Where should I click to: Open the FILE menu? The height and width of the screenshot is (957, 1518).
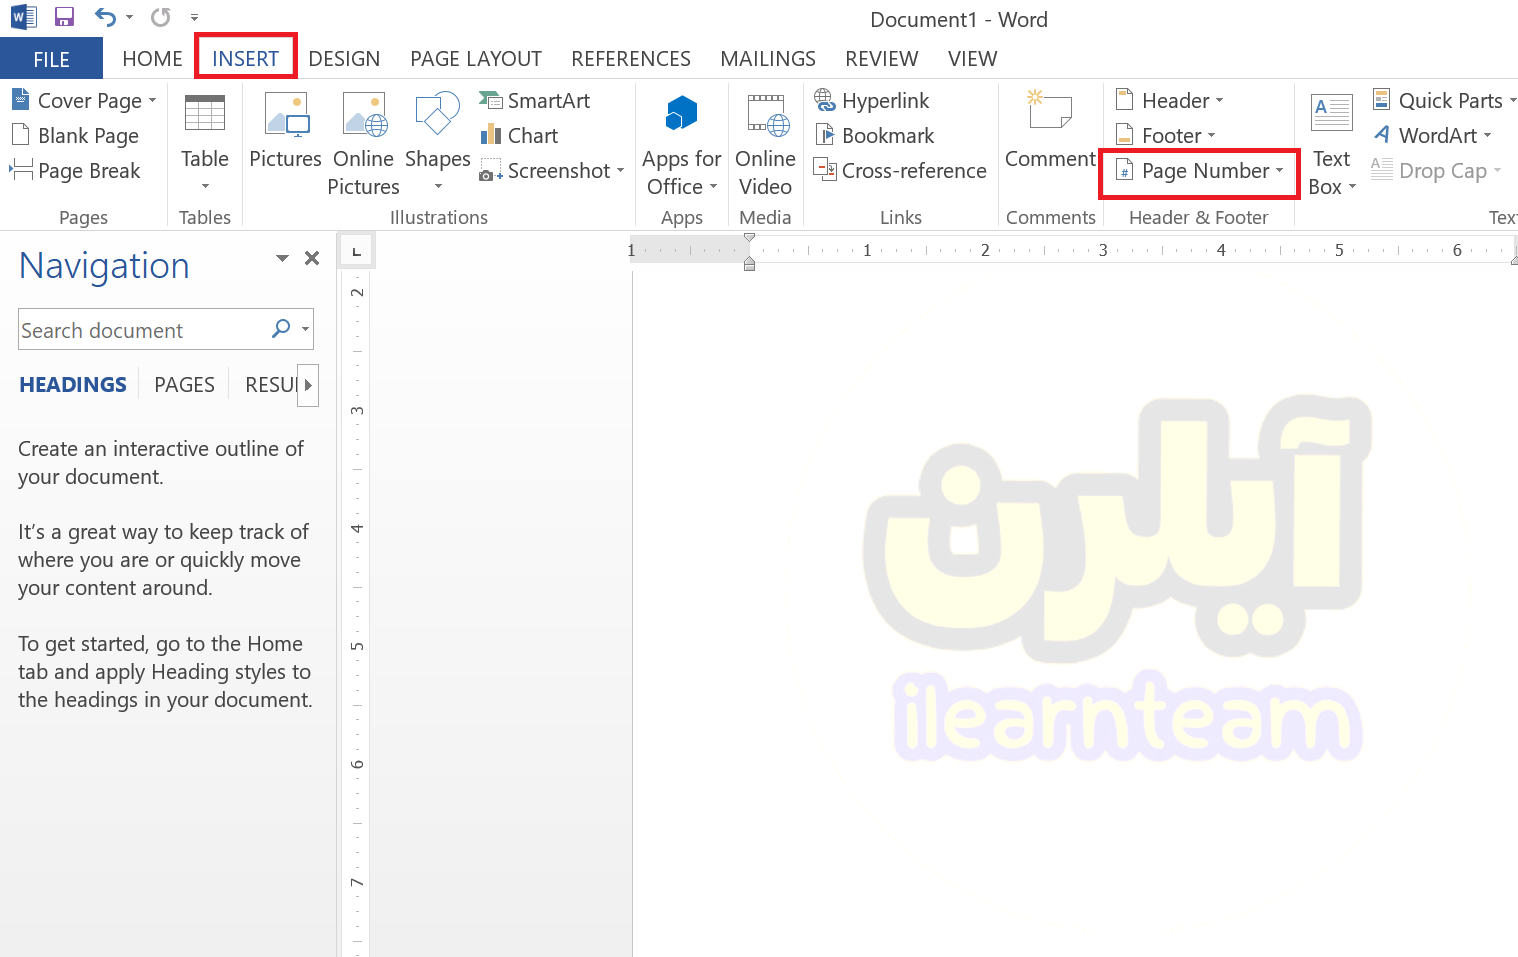click(51, 59)
